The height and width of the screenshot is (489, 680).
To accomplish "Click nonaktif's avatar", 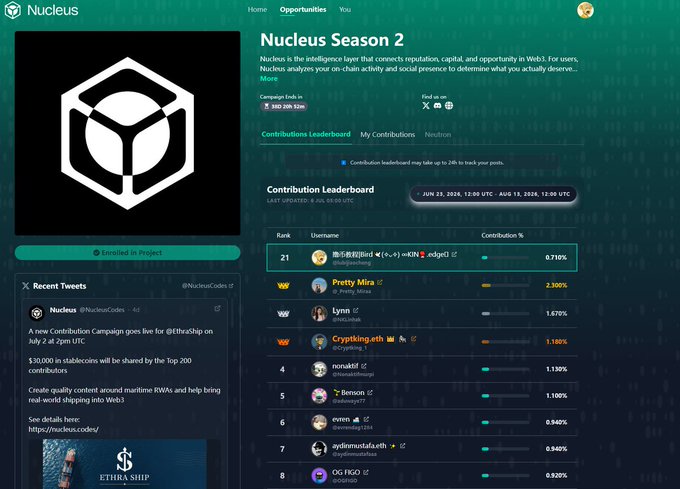I will click(319, 369).
